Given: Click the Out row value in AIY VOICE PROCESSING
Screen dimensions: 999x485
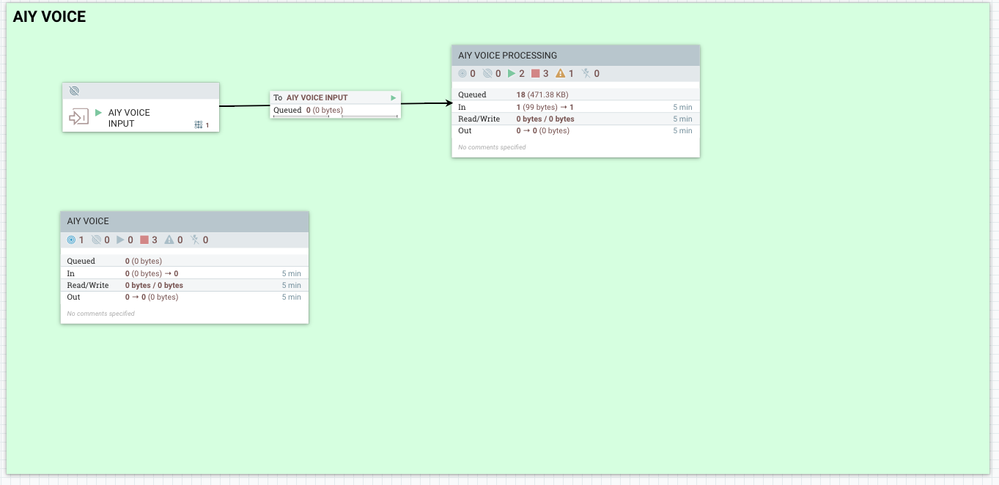Looking at the screenshot, I should pyautogui.click(x=543, y=131).
